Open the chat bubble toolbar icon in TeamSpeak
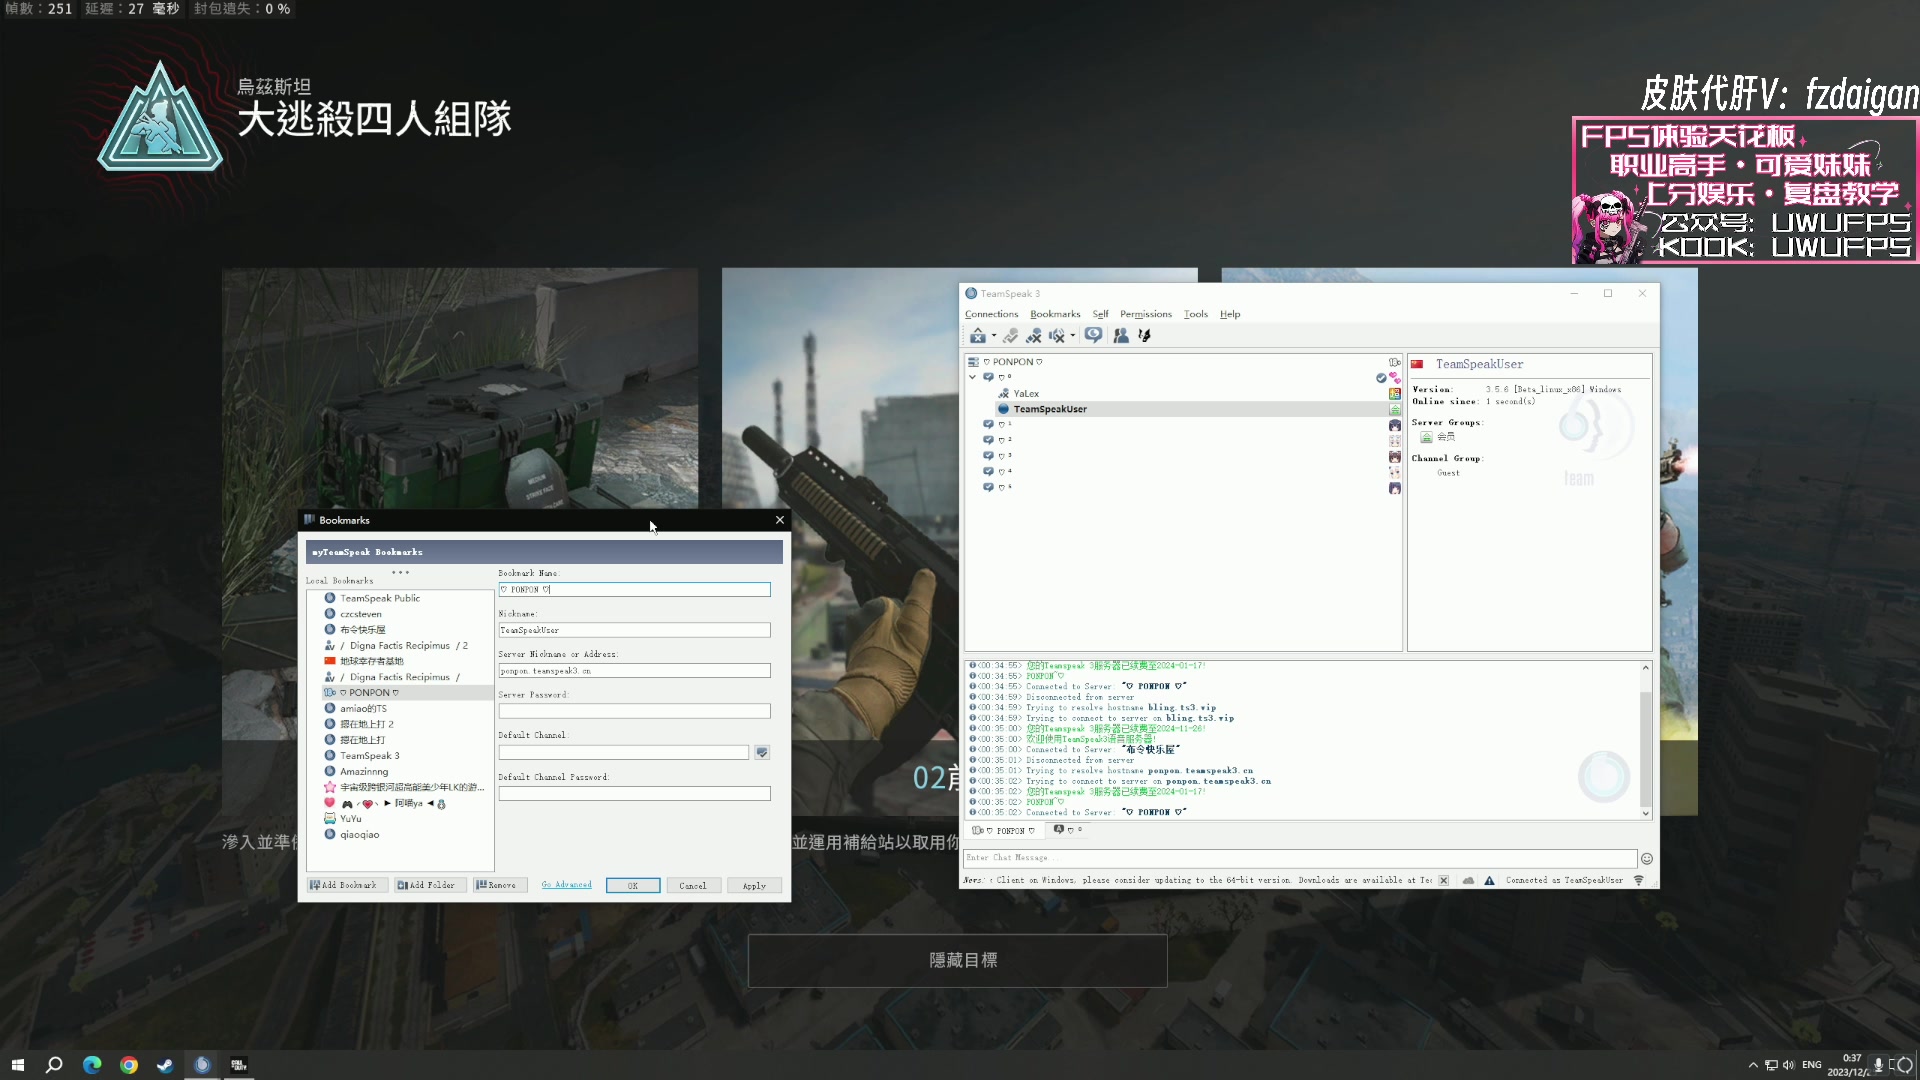This screenshot has width=1920, height=1080. [x=1093, y=336]
